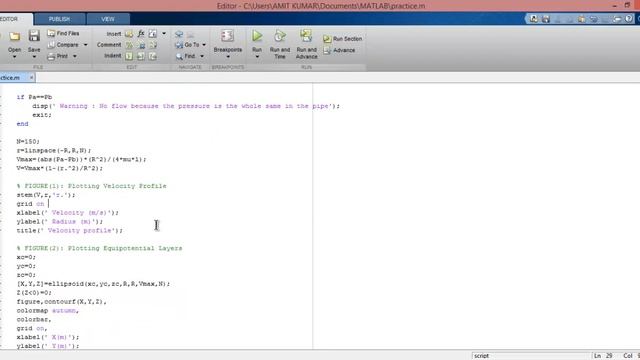Expand the Insert row dropdown arrow
The image size is (640, 360).
(x=164, y=33)
